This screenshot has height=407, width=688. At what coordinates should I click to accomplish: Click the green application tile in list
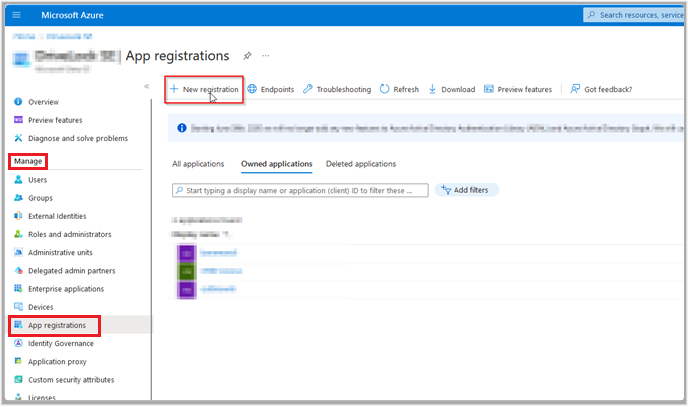186,271
